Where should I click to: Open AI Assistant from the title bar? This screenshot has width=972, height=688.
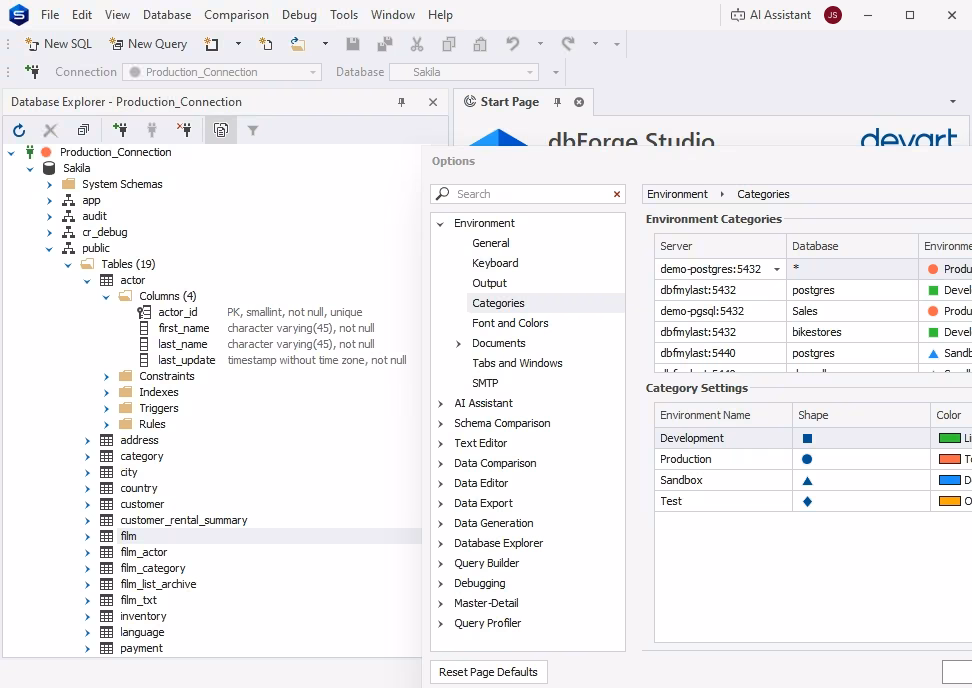[771, 15]
